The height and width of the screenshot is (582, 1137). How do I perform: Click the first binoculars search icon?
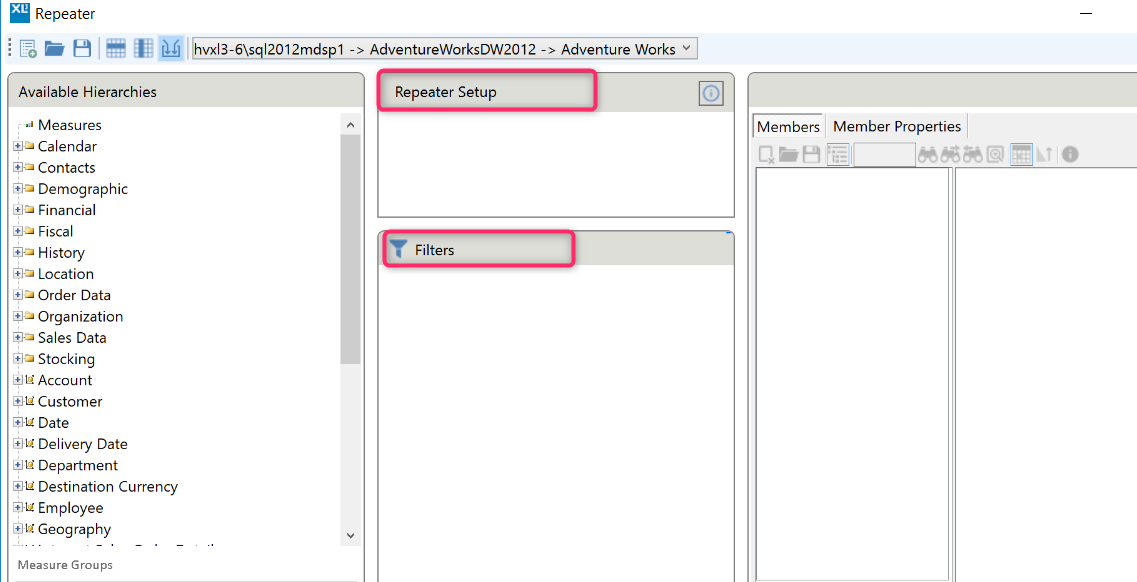[927, 155]
